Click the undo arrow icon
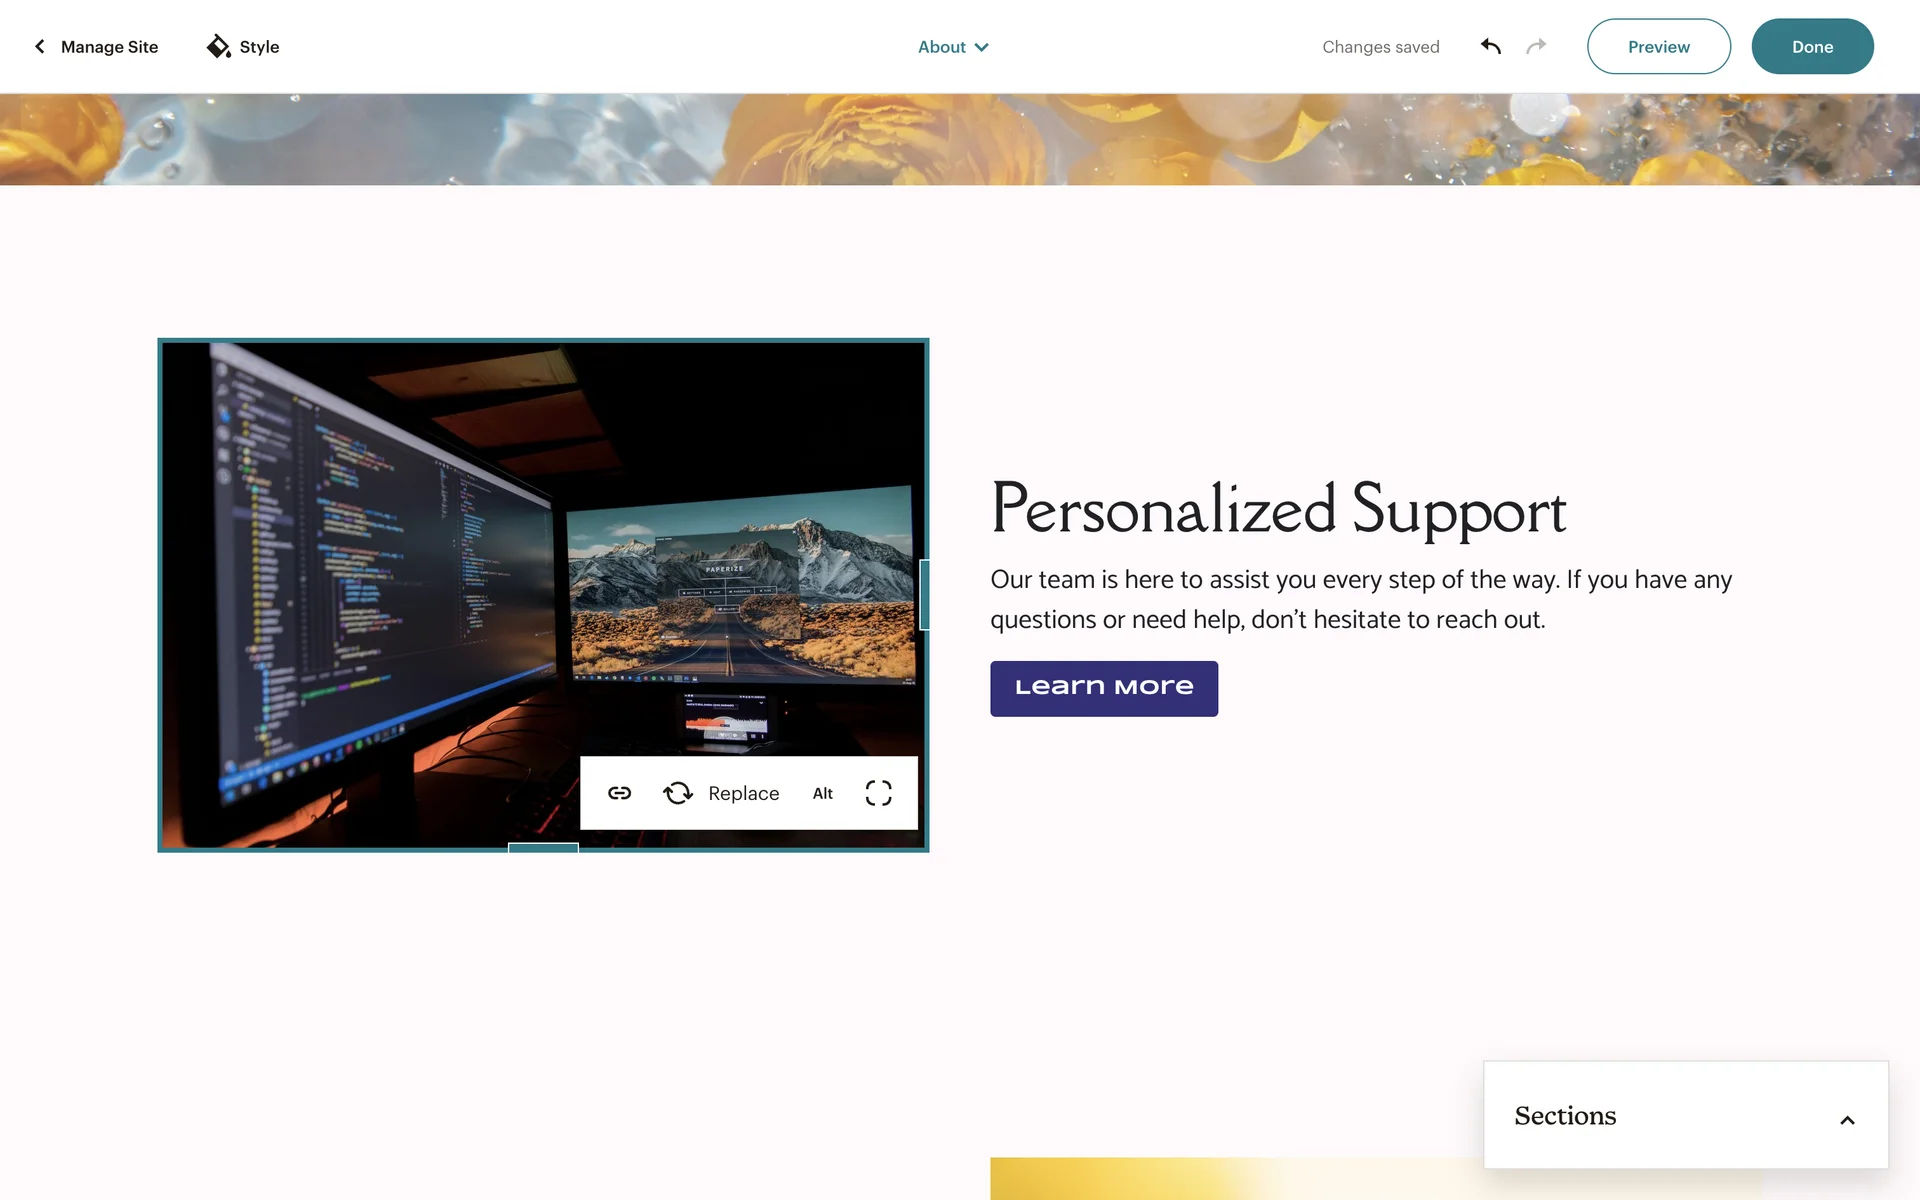Screen dimensions: 1920x1200 [x=1490, y=46]
